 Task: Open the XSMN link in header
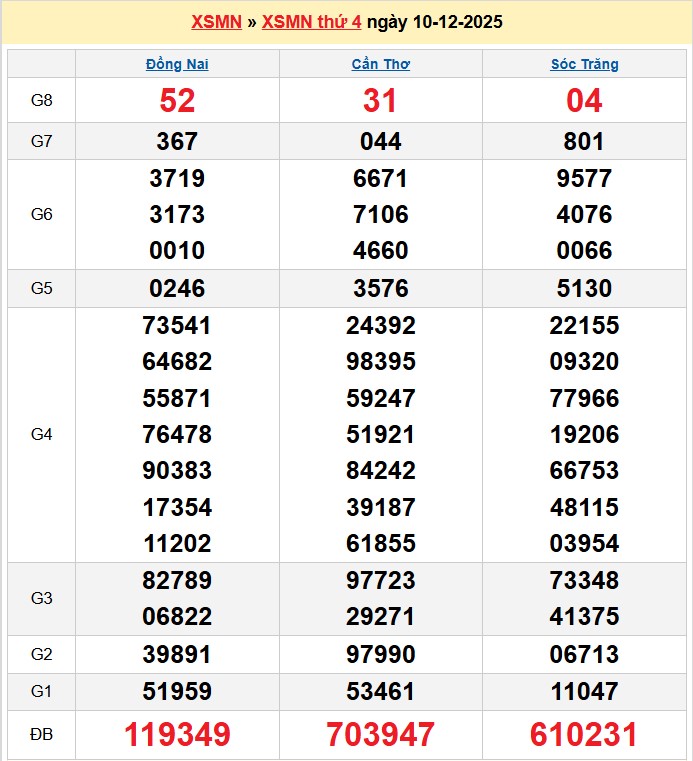[x=216, y=22]
